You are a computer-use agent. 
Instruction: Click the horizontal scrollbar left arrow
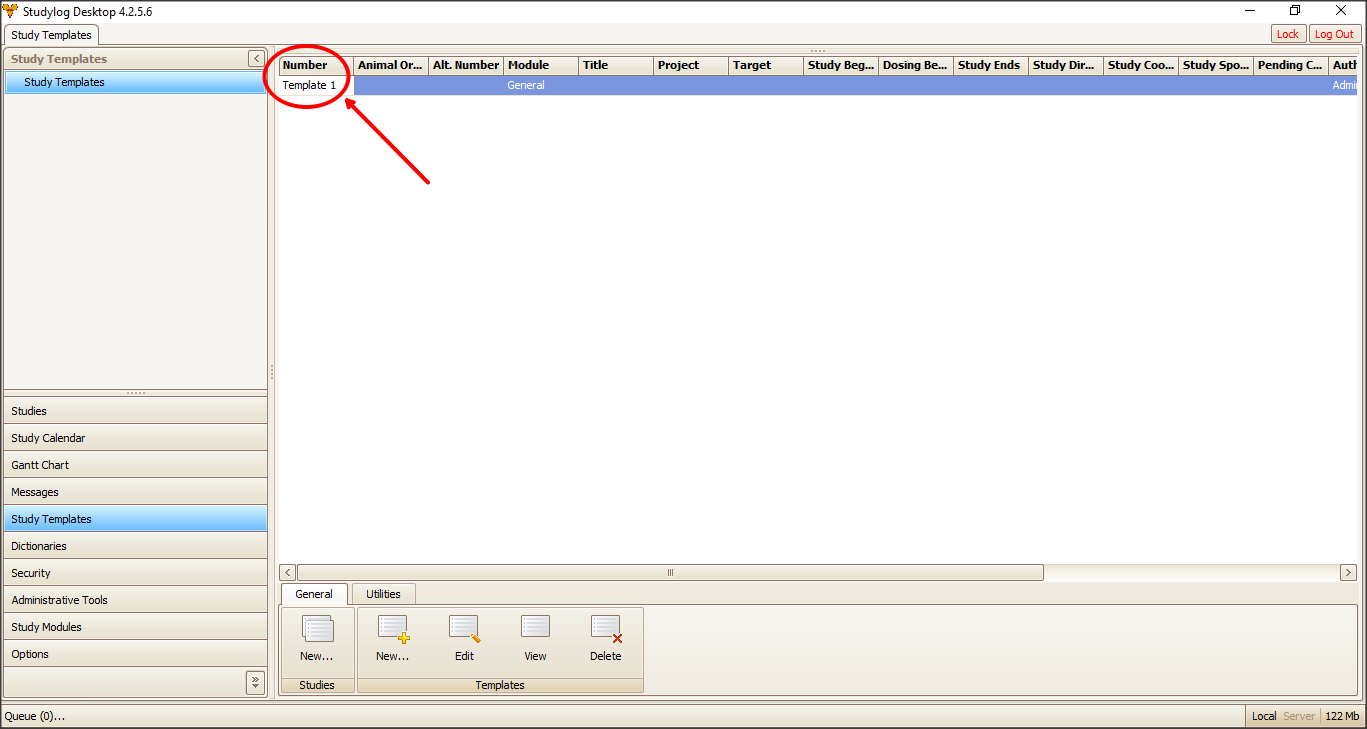coord(288,572)
